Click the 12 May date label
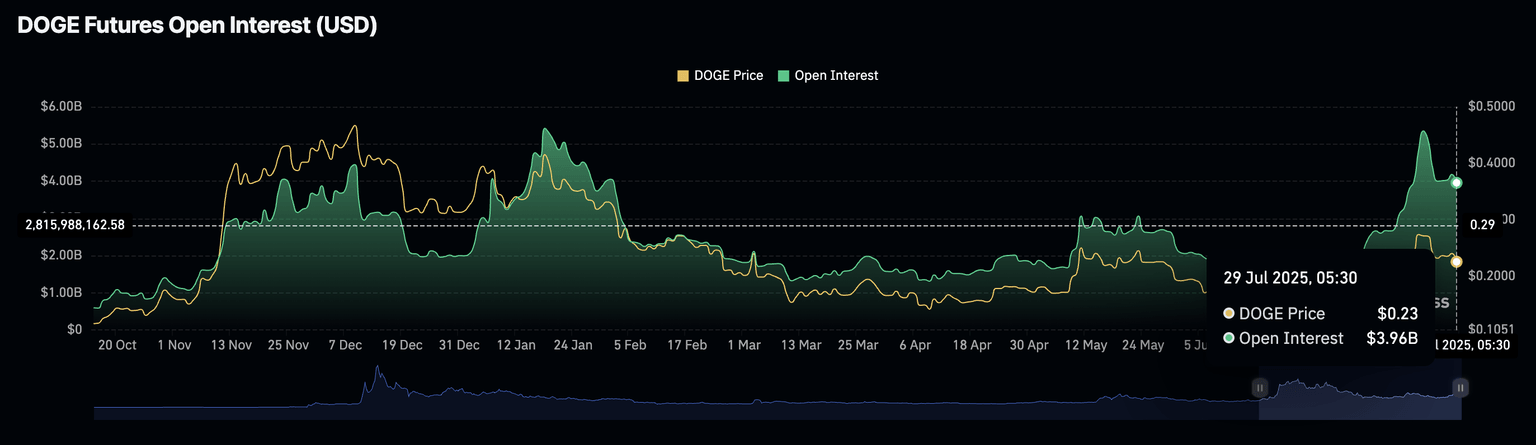 (1086, 345)
